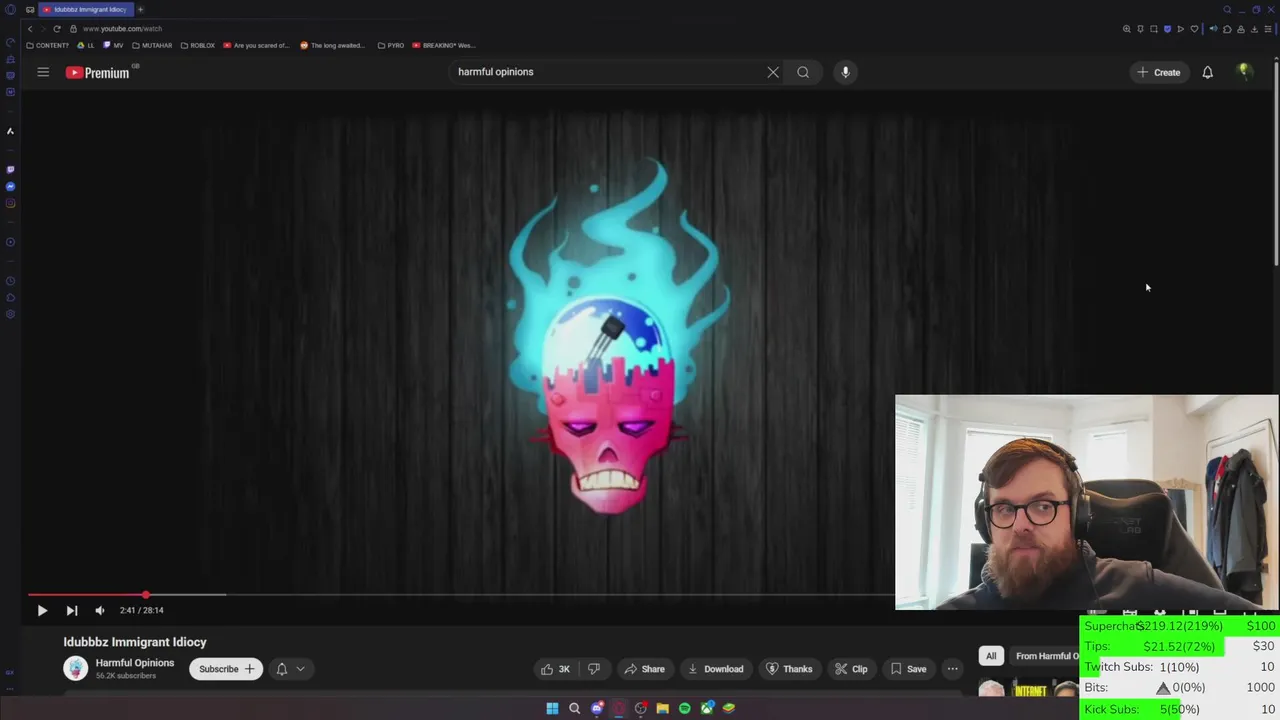Open the Harmful Opinions channel name link

pos(135,663)
